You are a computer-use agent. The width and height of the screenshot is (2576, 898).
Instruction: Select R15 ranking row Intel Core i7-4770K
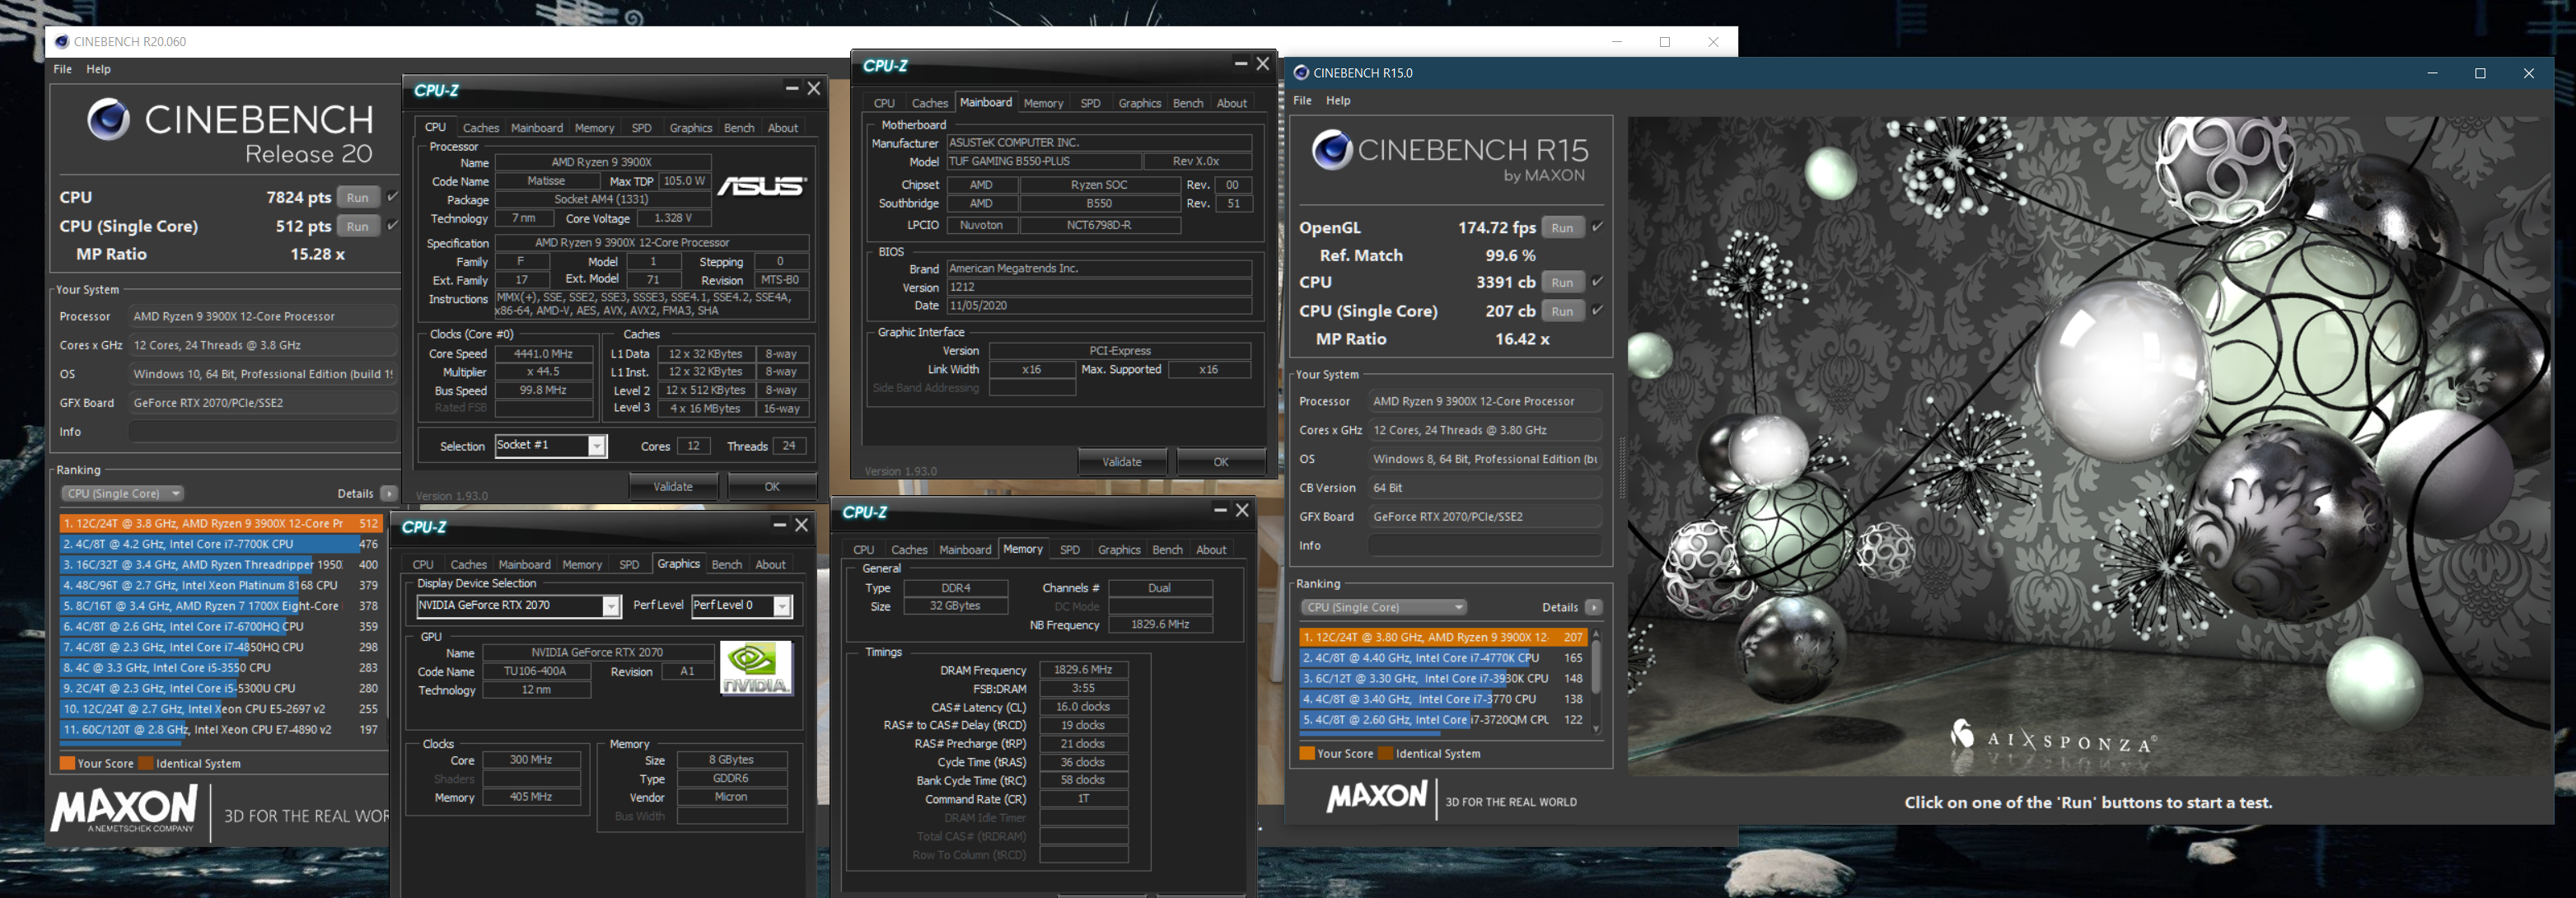1443,658
